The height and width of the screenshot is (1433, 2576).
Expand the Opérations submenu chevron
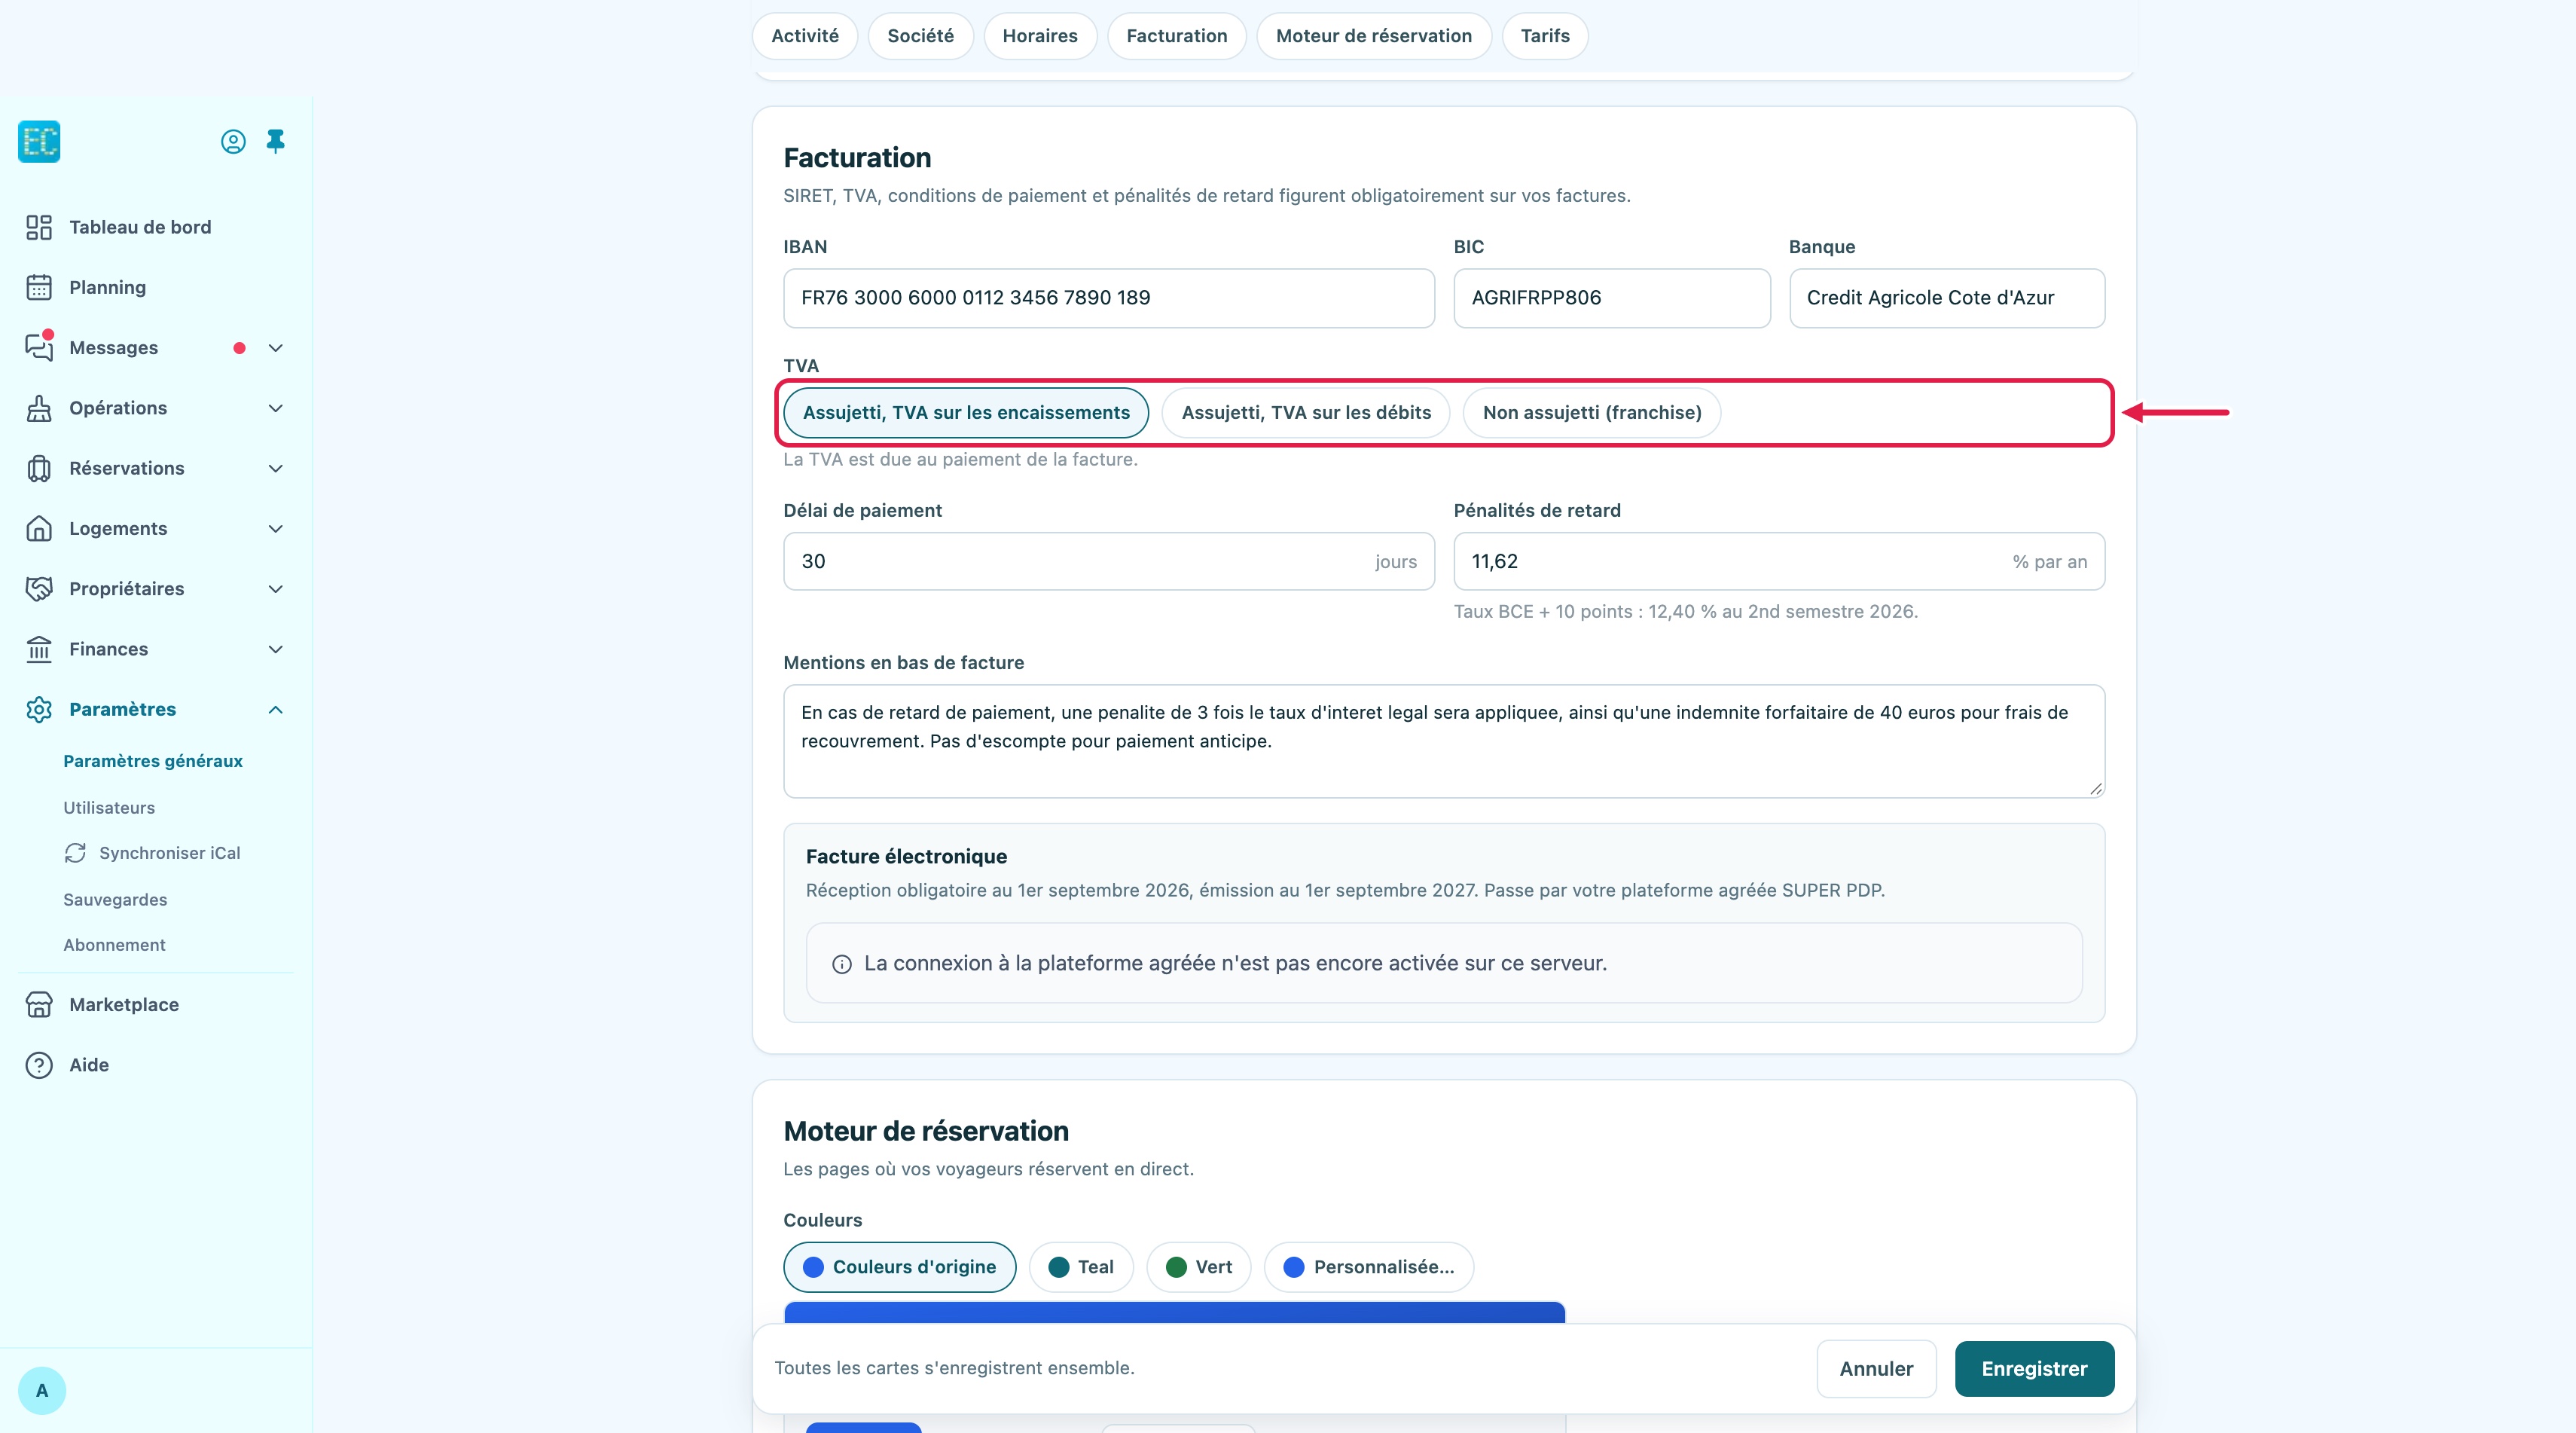pos(276,408)
